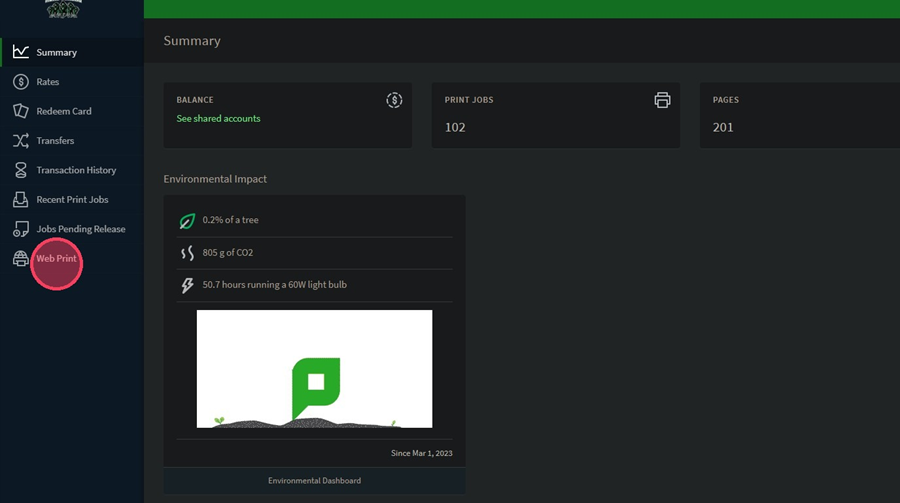Follow the See shared accounts link
Image resolution: width=900 pixels, height=503 pixels.
(218, 118)
